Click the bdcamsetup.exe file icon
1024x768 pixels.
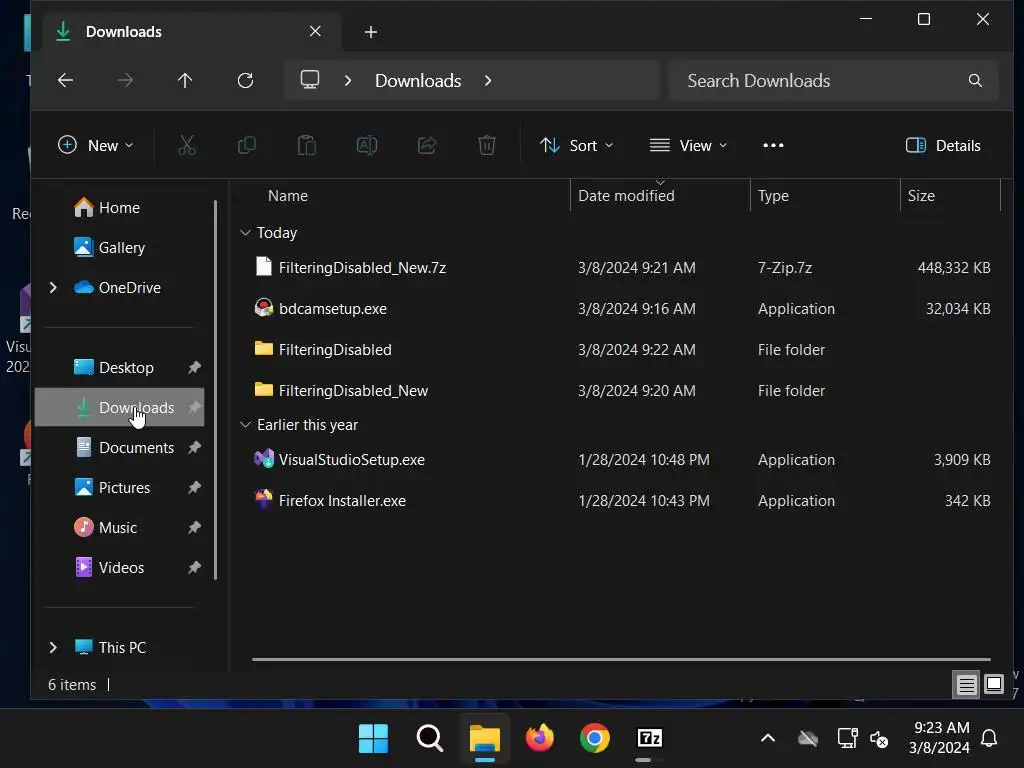263,308
